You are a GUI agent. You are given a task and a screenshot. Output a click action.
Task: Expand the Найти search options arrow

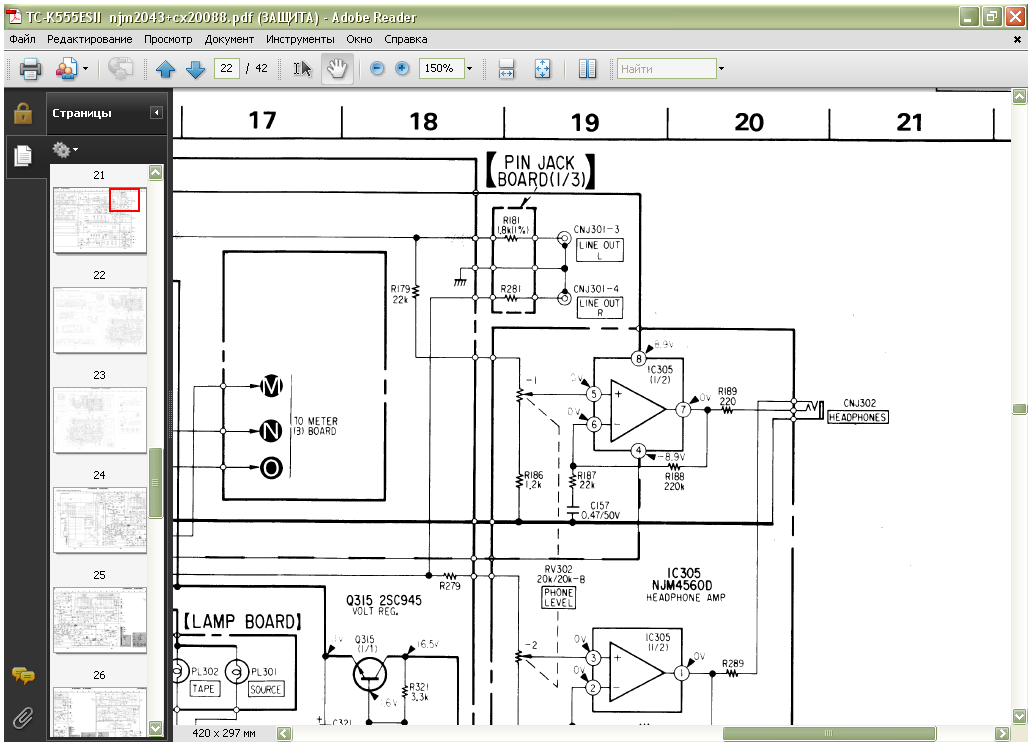click(721, 68)
